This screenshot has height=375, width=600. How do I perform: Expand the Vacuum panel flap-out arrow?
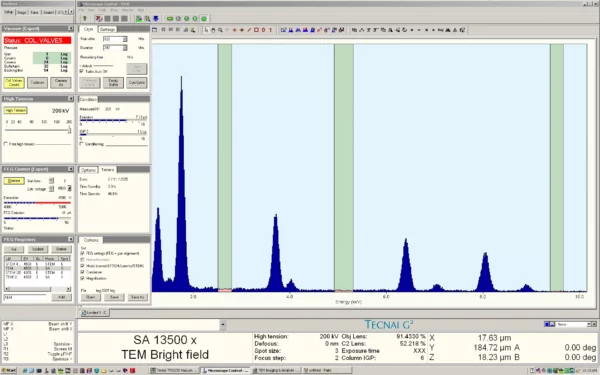tap(71, 28)
